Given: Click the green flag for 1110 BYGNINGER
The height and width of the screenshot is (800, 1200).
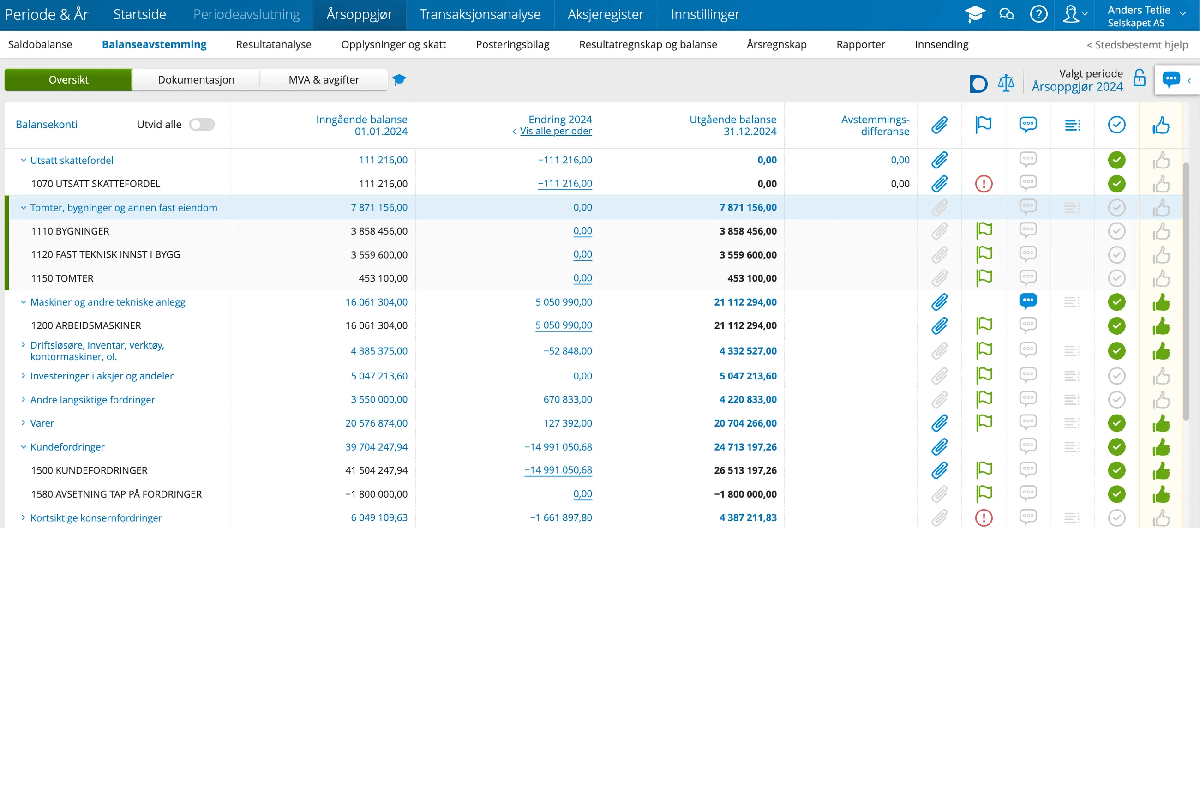Looking at the screenshot, I should (984, 231).
